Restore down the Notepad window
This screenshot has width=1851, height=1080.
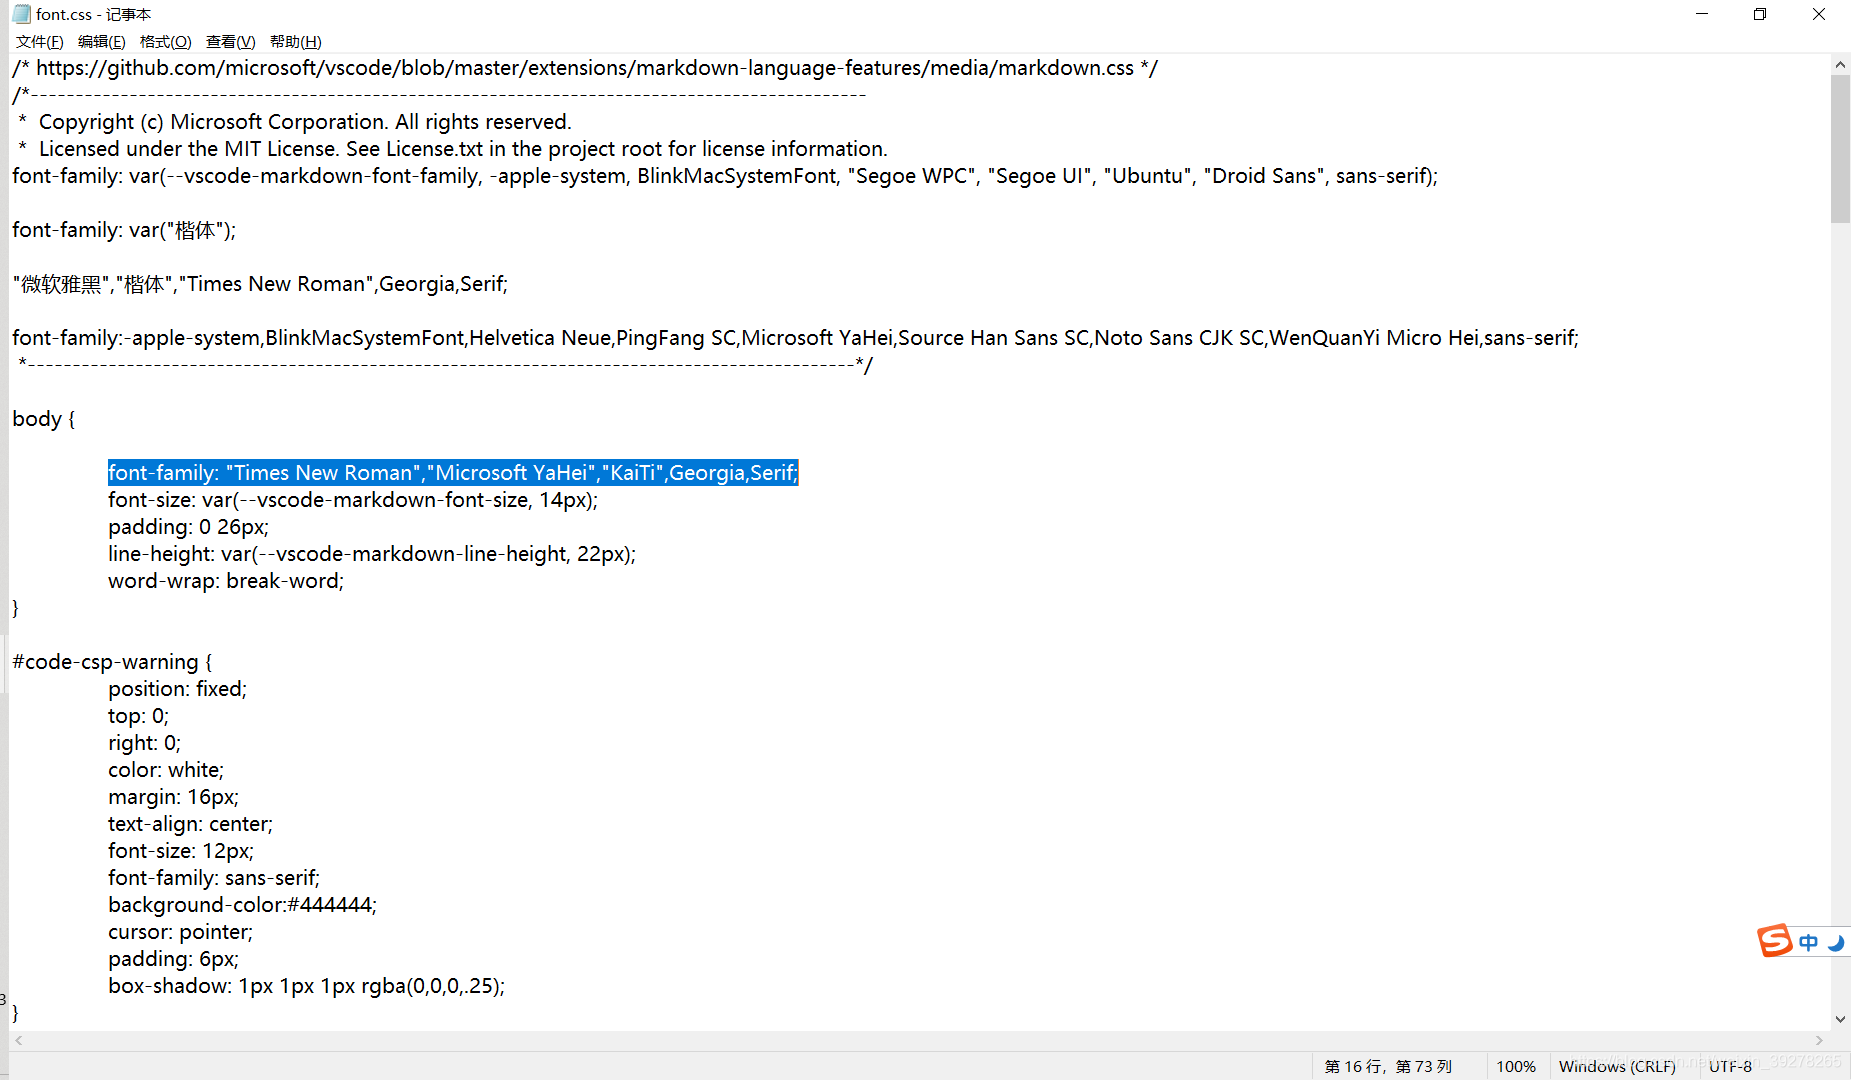(x=1760, y=14)
